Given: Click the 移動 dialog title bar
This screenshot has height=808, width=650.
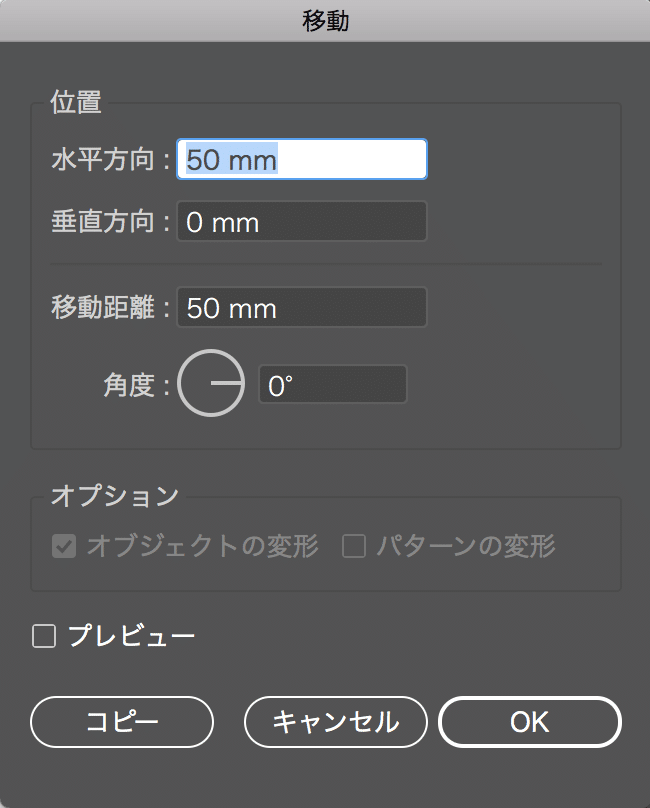Looking at the screenshot, I should 325,21.
